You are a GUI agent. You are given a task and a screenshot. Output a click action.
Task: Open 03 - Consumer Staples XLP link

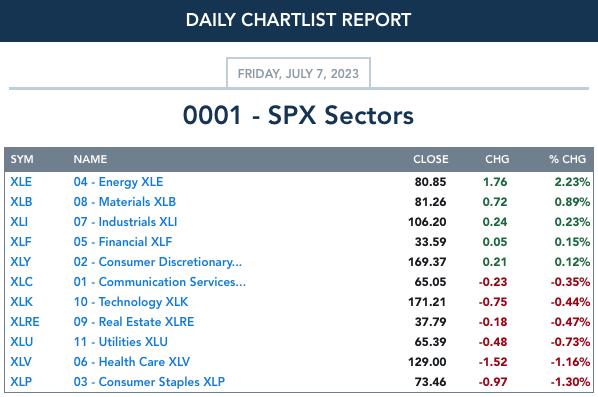[149, 382]
